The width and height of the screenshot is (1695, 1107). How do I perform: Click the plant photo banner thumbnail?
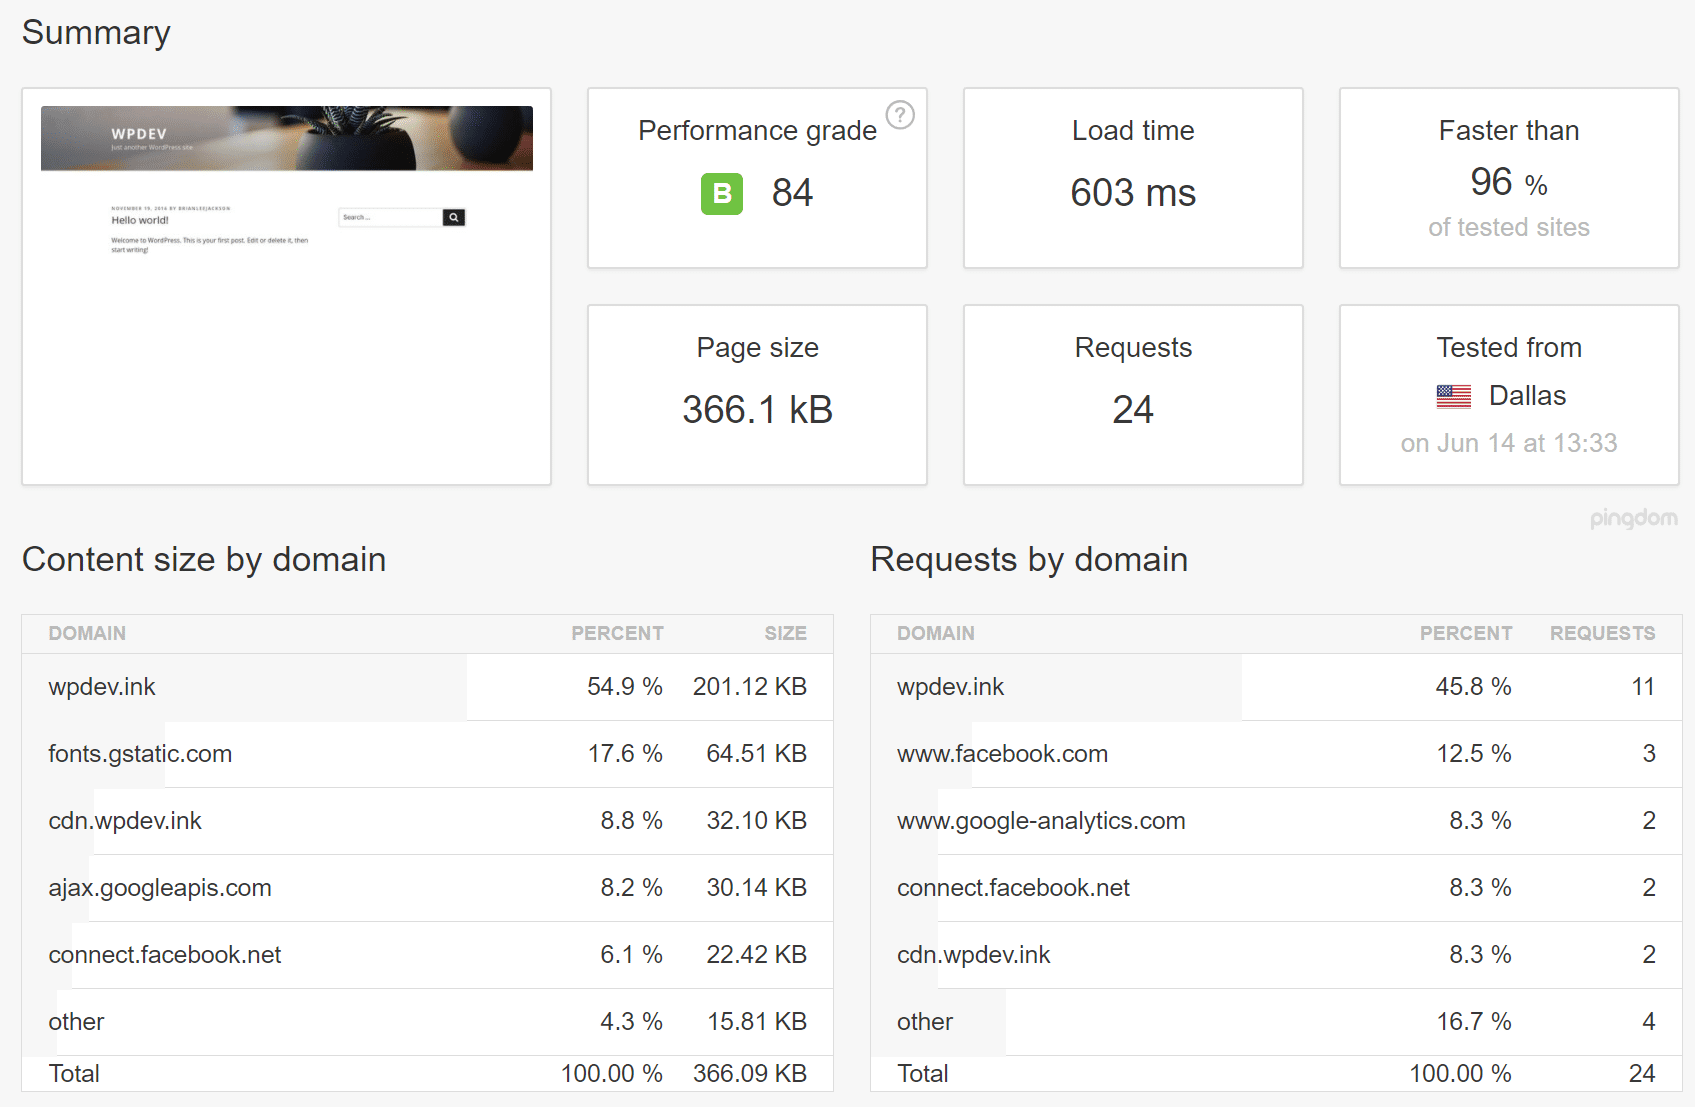[286, 139]
